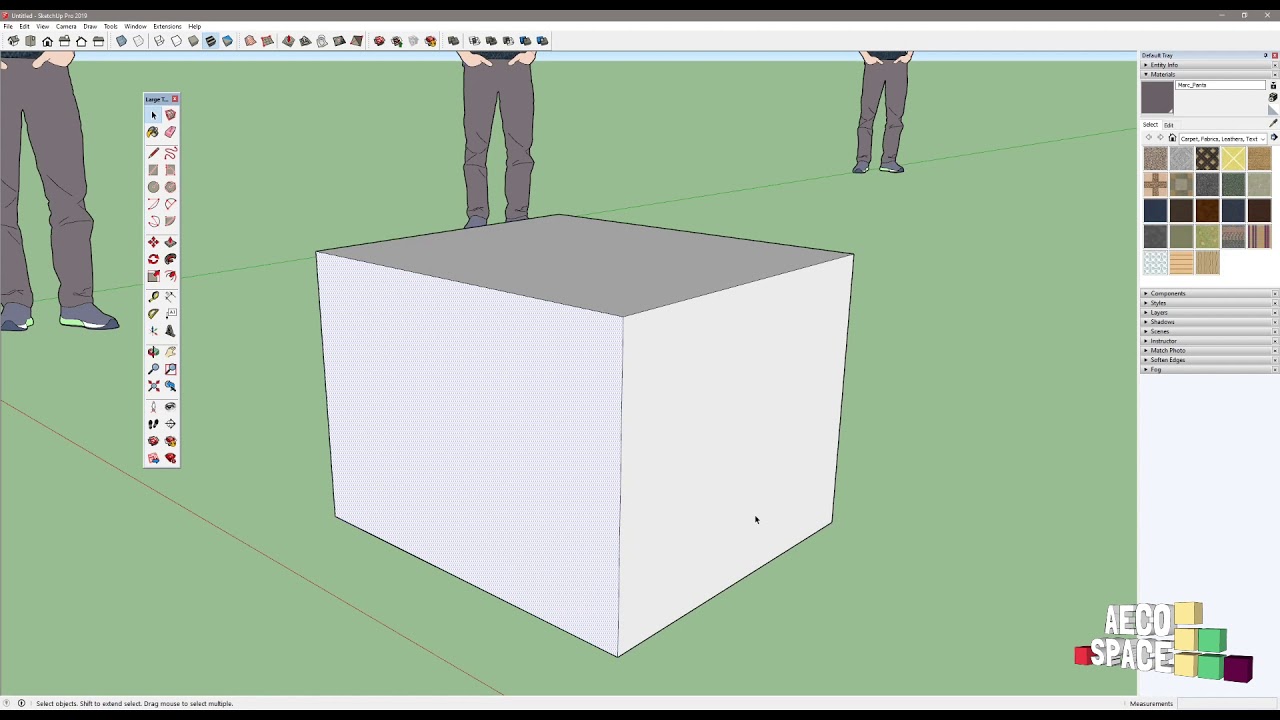Switch to materials Edit tab
Screen dimensions: 1280x720
pos(1168,125)
